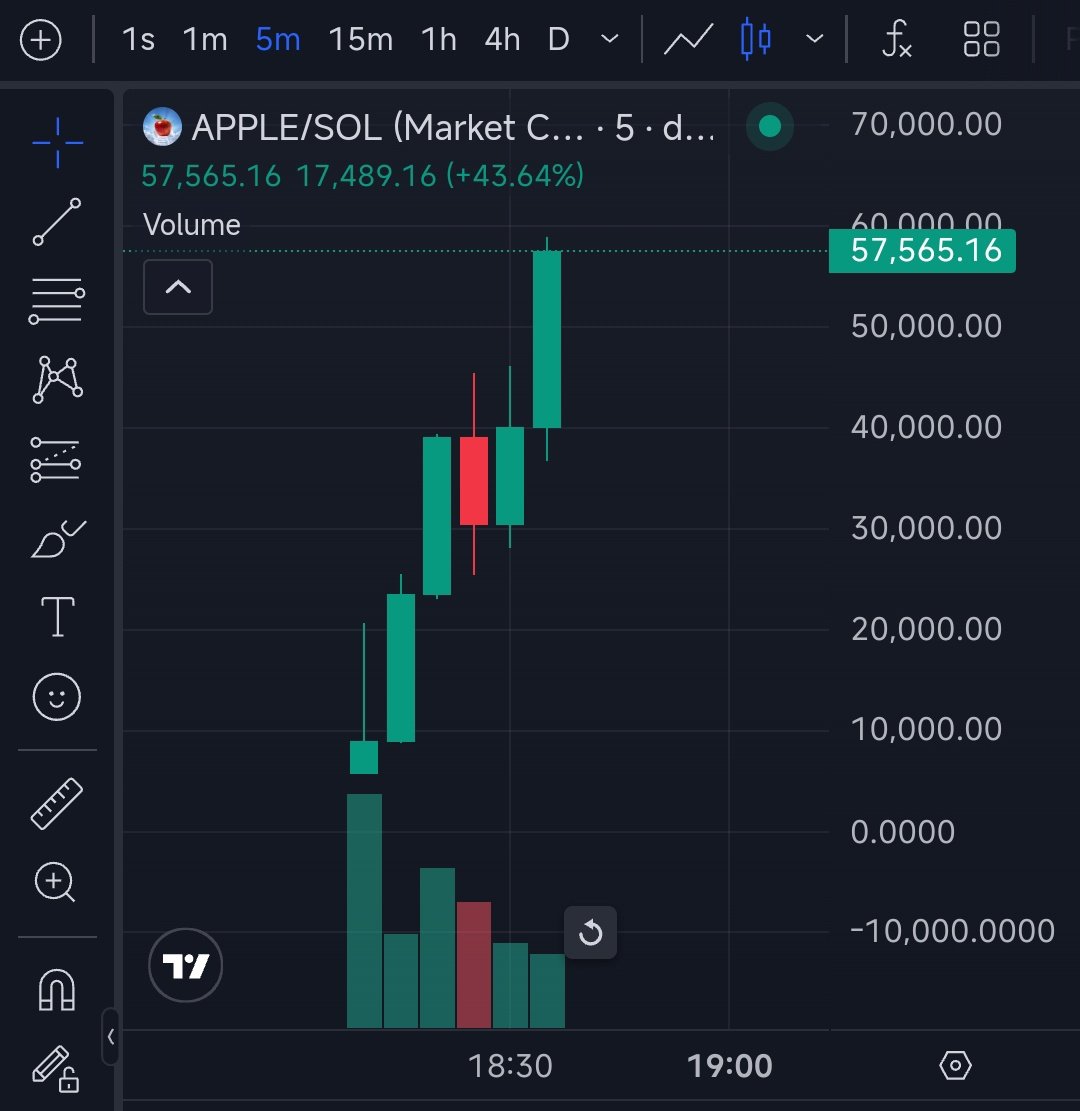This screenshot has width=1080, height=1111.
Task: Select the crosshair cursor tool
Action: [57, 143]
